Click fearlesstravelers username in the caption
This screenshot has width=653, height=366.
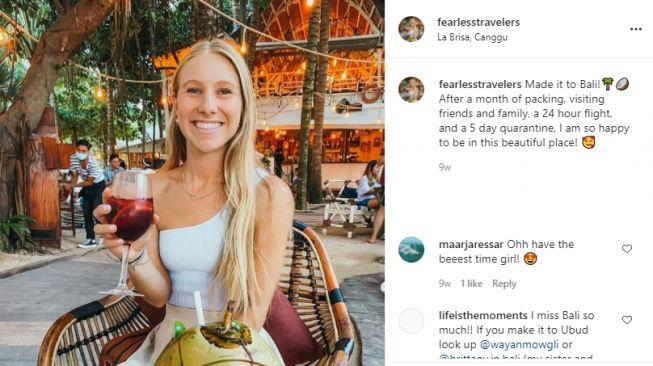pos(480,84)
